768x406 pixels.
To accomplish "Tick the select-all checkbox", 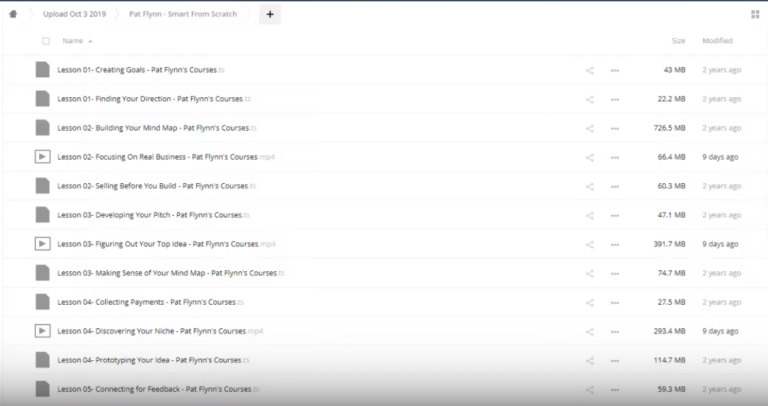I will (x=46, y=41).
